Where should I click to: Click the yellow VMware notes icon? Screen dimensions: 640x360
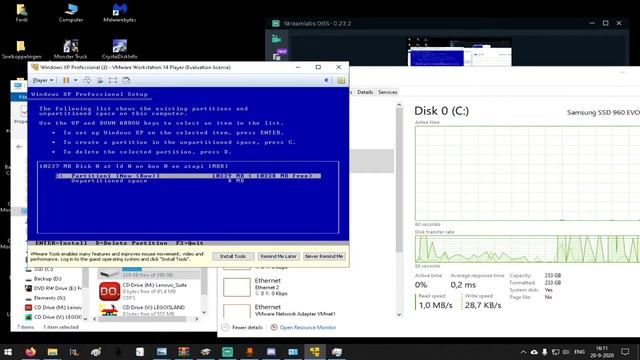pyautogui.click(x=341, y=80)
